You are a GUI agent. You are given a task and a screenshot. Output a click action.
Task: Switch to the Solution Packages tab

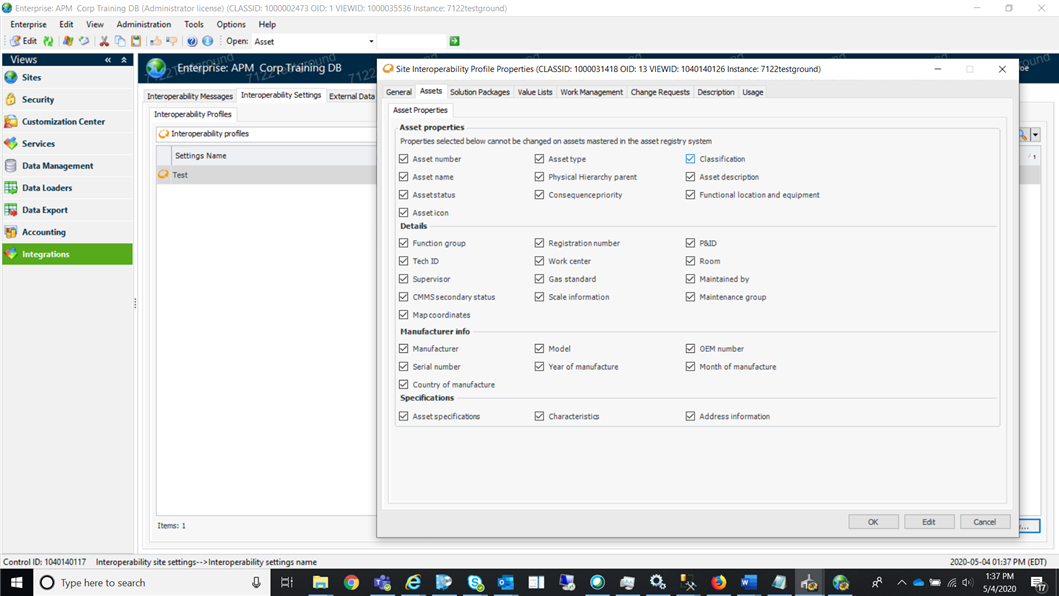(479, 92)
